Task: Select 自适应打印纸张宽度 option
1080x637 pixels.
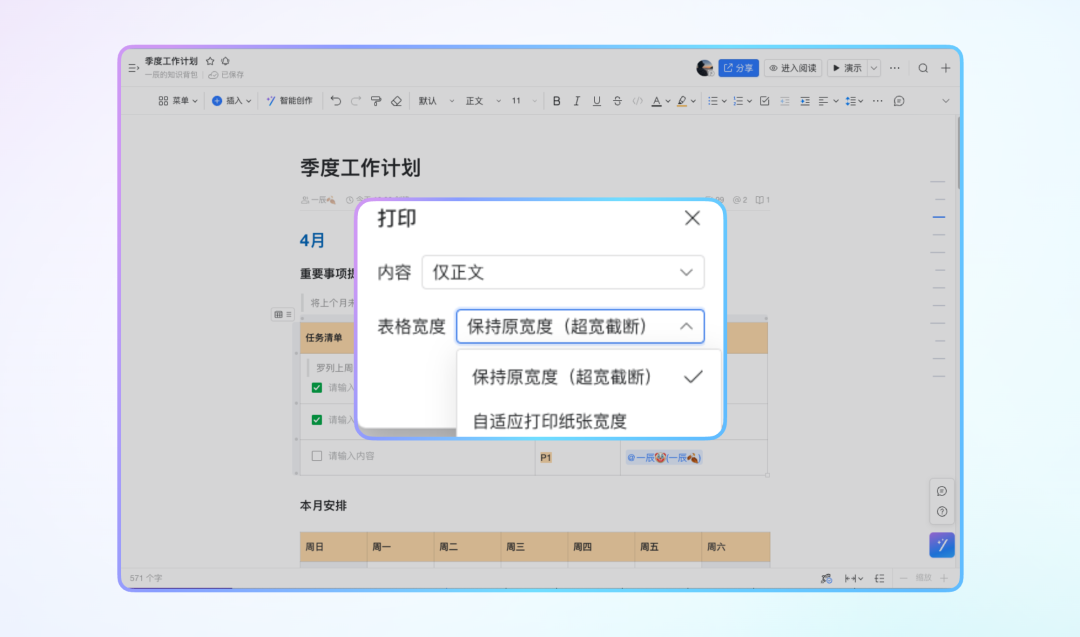Action: coord(549,421)
